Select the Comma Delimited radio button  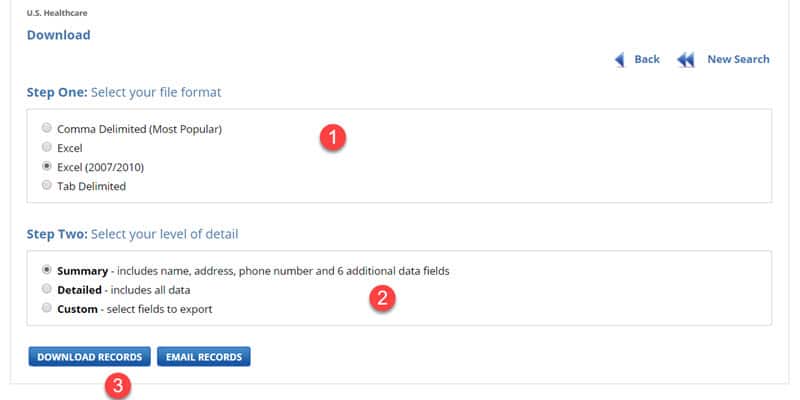(x=46, y=128)
